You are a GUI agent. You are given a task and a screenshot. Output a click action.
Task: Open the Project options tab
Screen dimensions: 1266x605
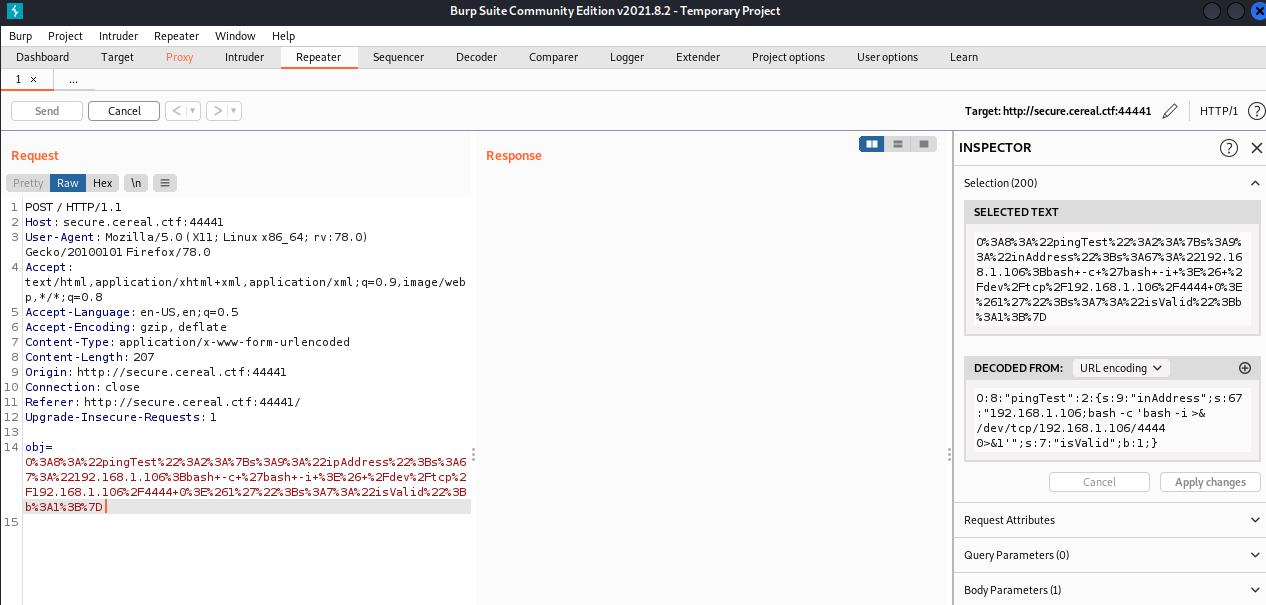[x=788, y=57]
